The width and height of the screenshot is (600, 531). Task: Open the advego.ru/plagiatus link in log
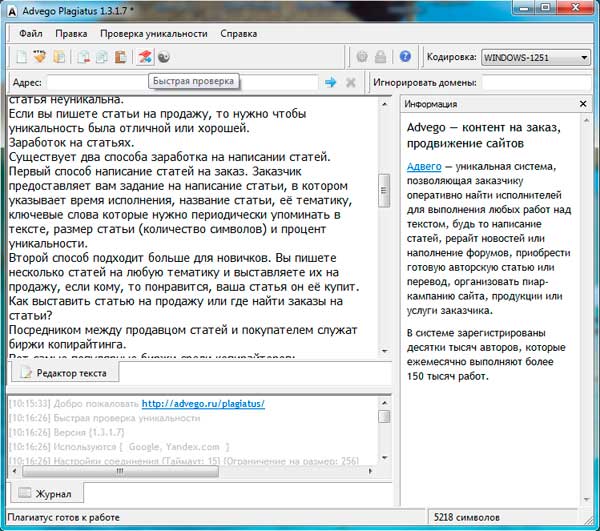click(x=203, y=404)
